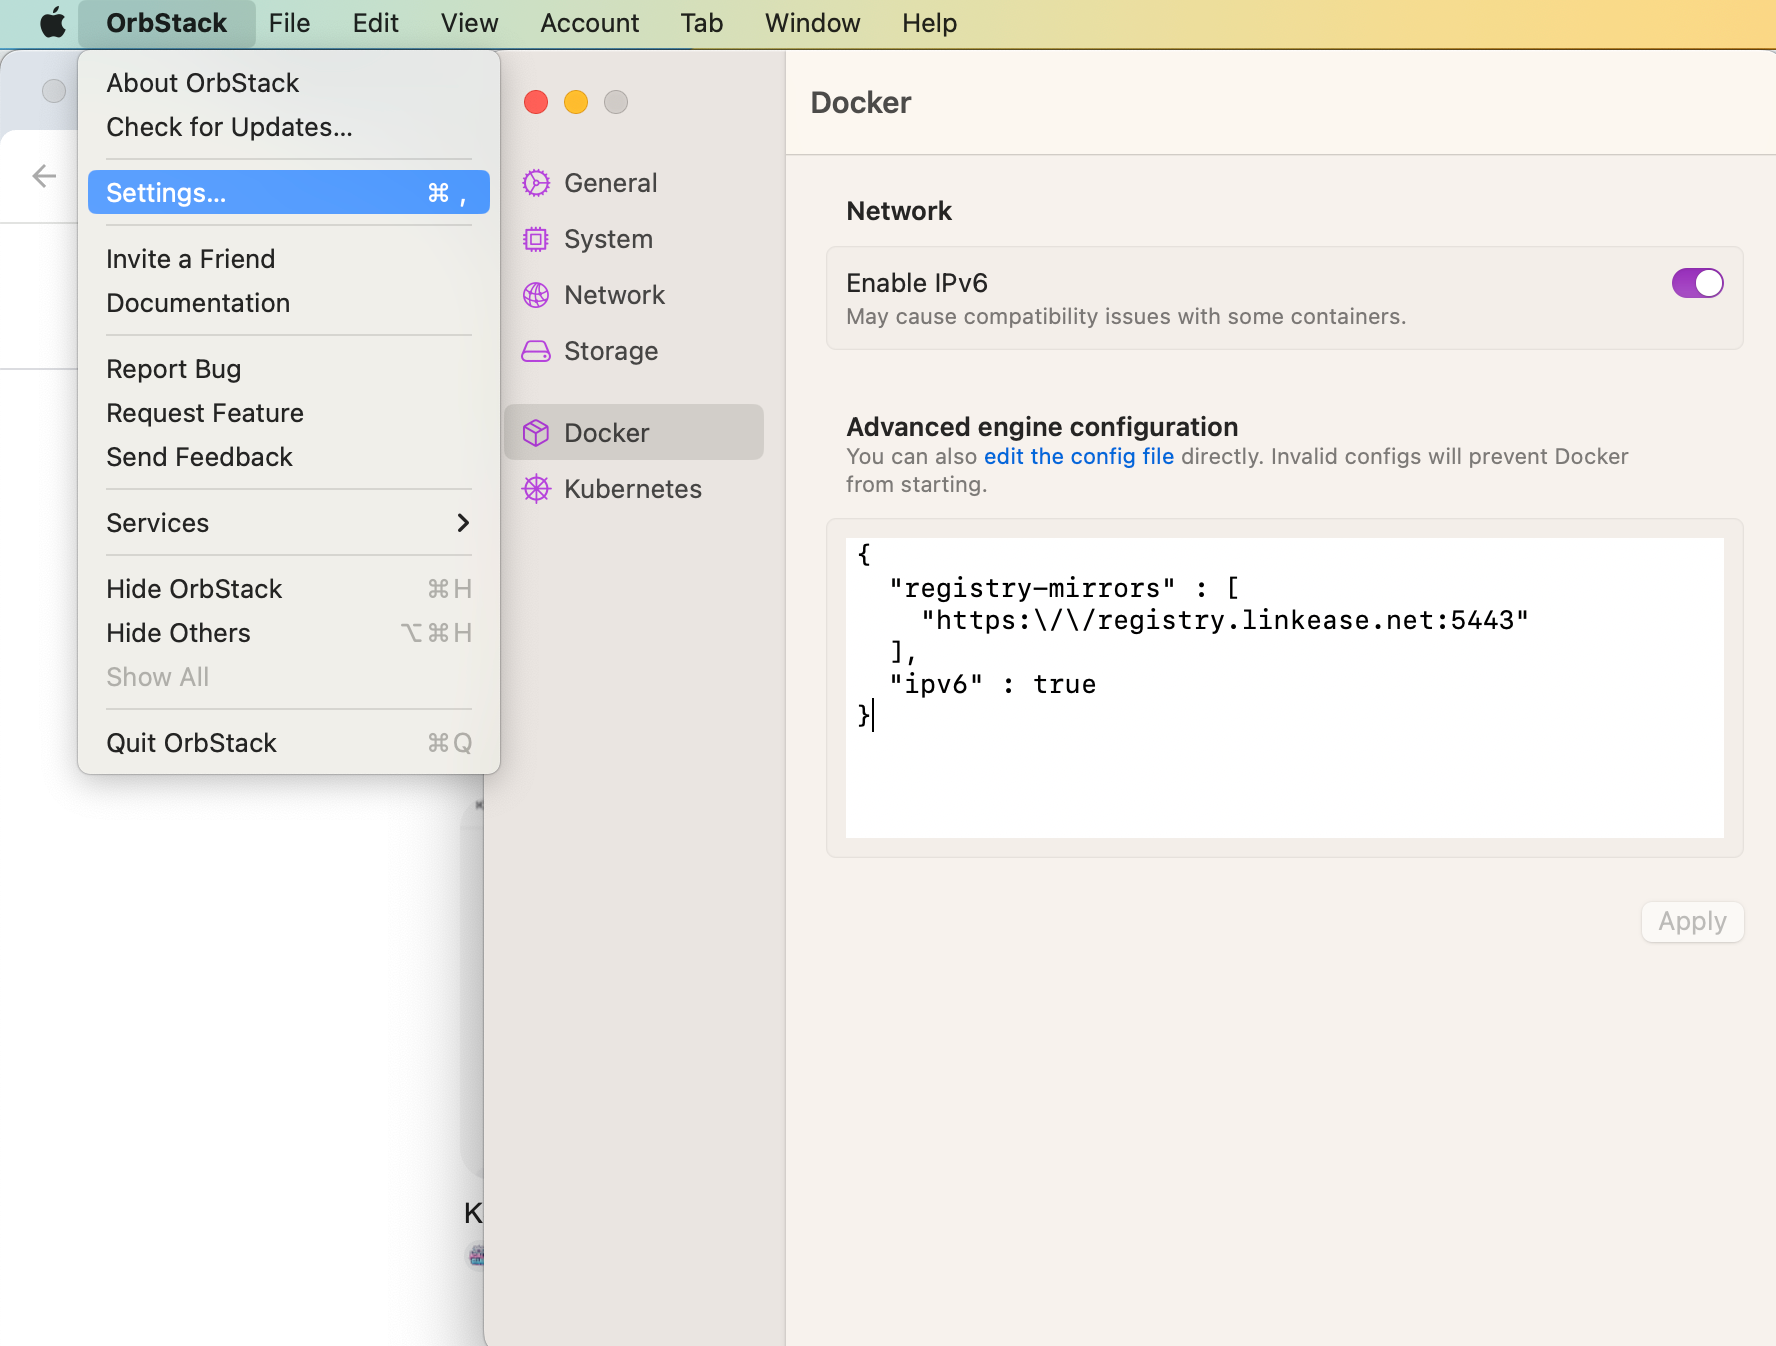Click inside the engine configuration JSON editor
1776x1346 pixels.
click(1284, 688)
